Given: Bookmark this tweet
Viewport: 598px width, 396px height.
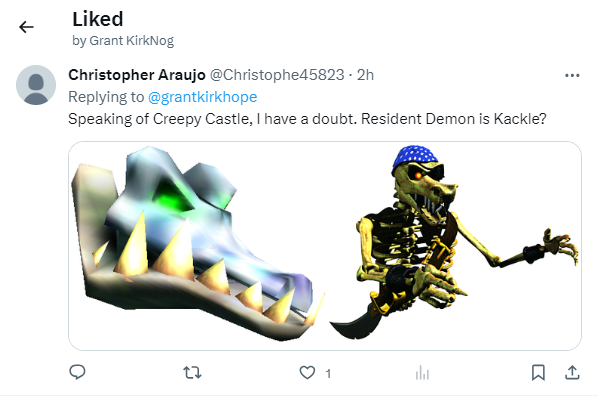Looking at the screenshot, I should pyautogui.click(x=538, y=373).
